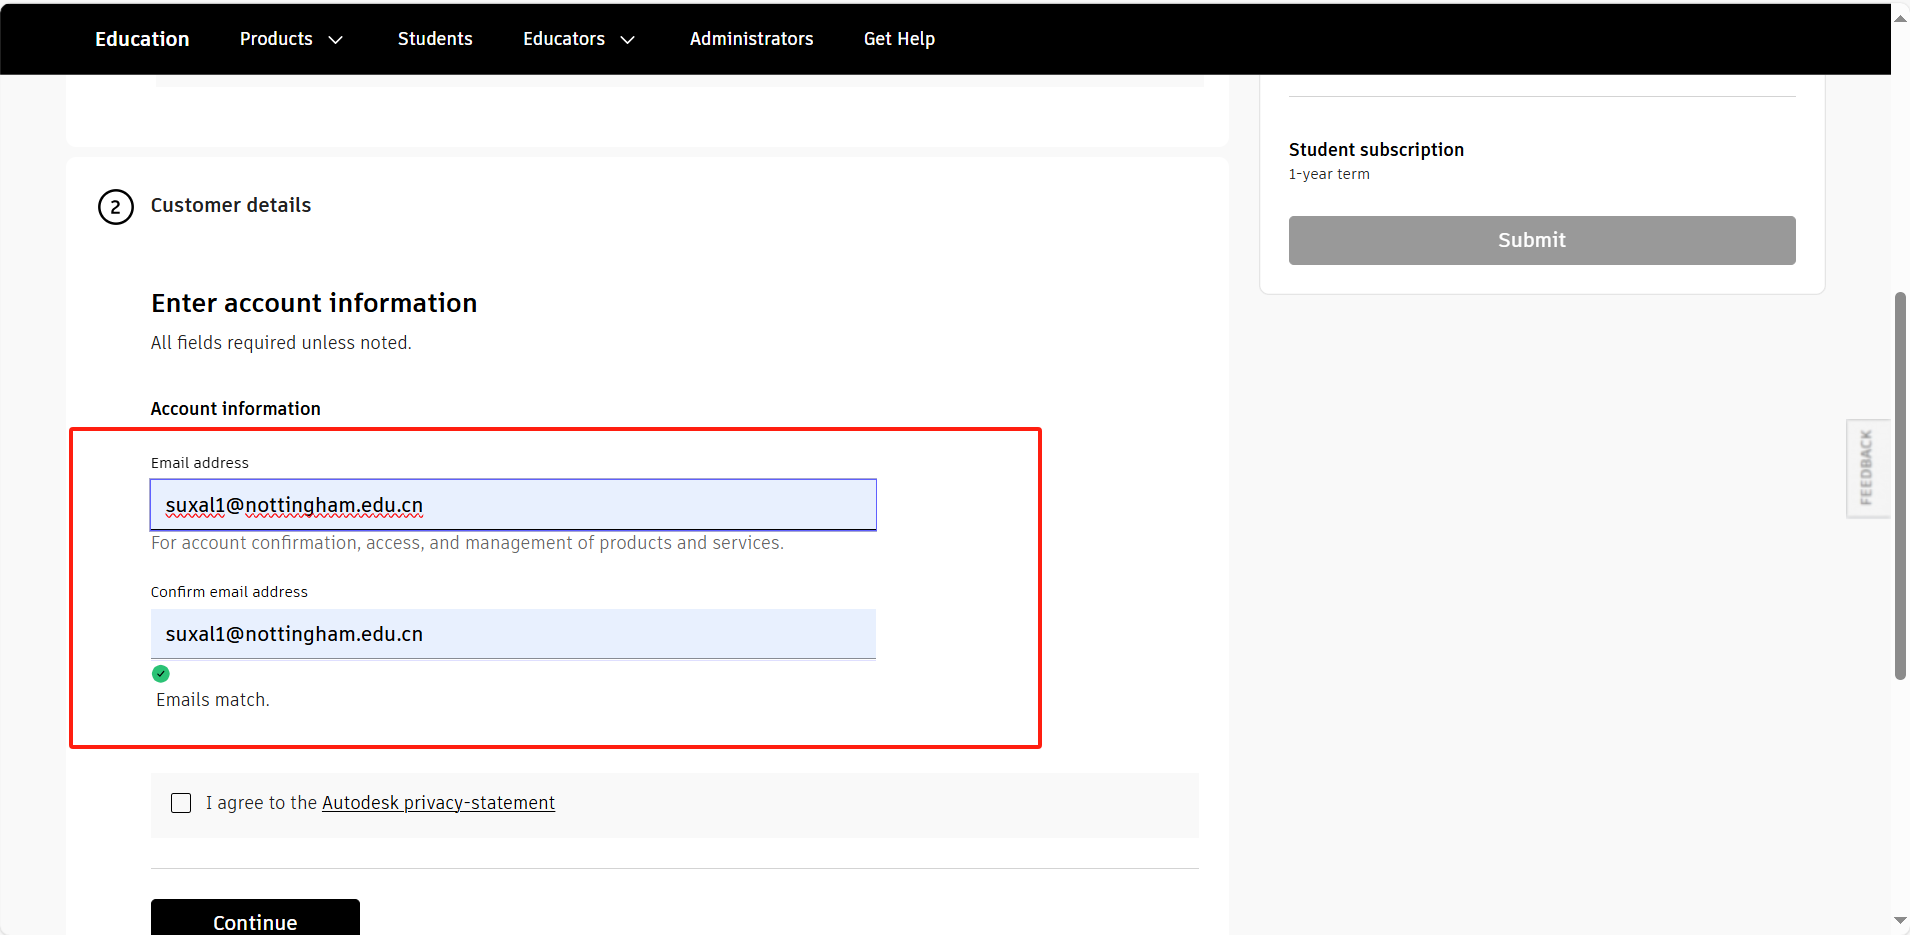Go to the Students page

[x=435, y=39]
